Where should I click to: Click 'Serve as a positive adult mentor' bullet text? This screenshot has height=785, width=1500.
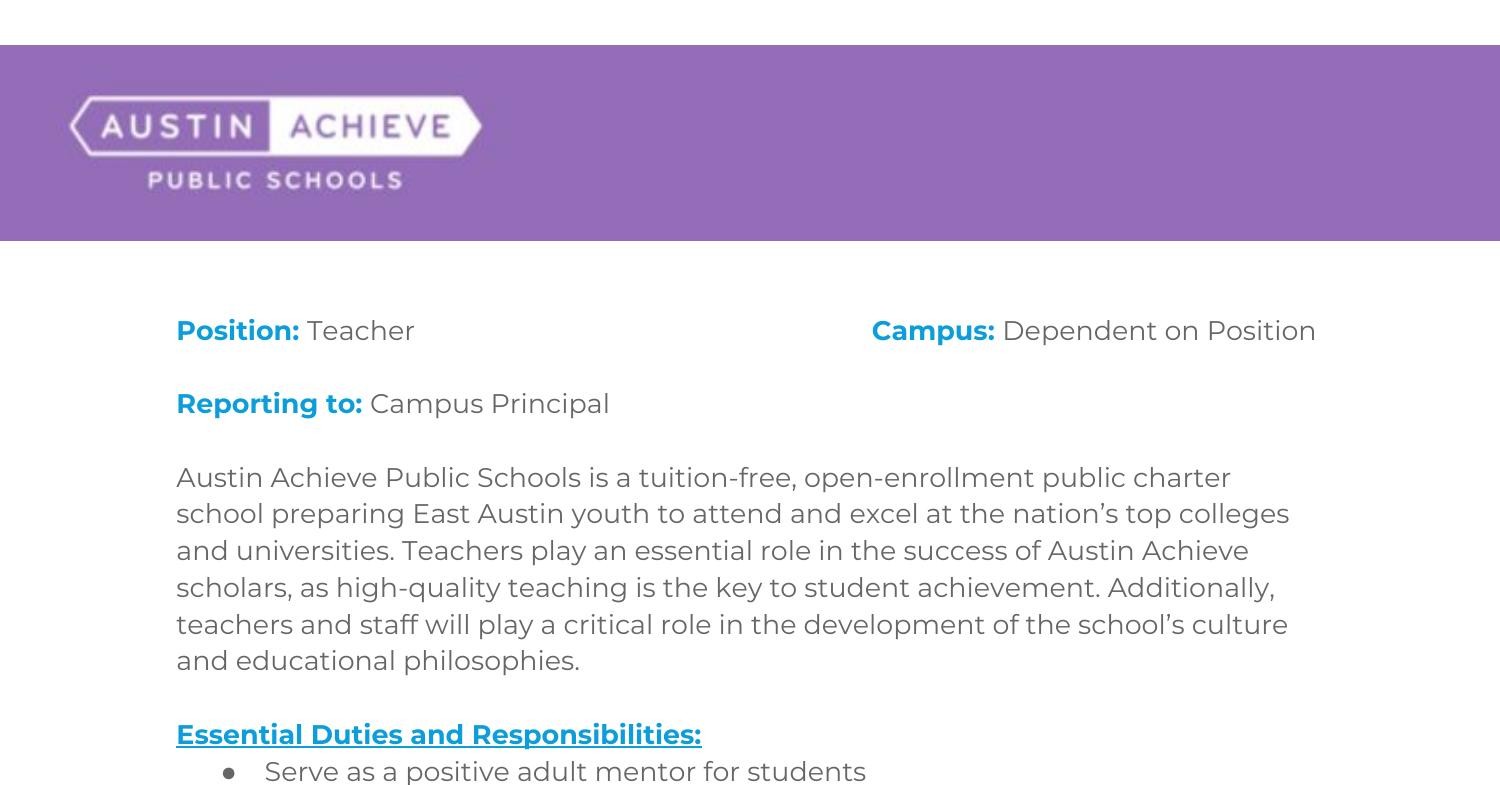(x=565, y=772)
